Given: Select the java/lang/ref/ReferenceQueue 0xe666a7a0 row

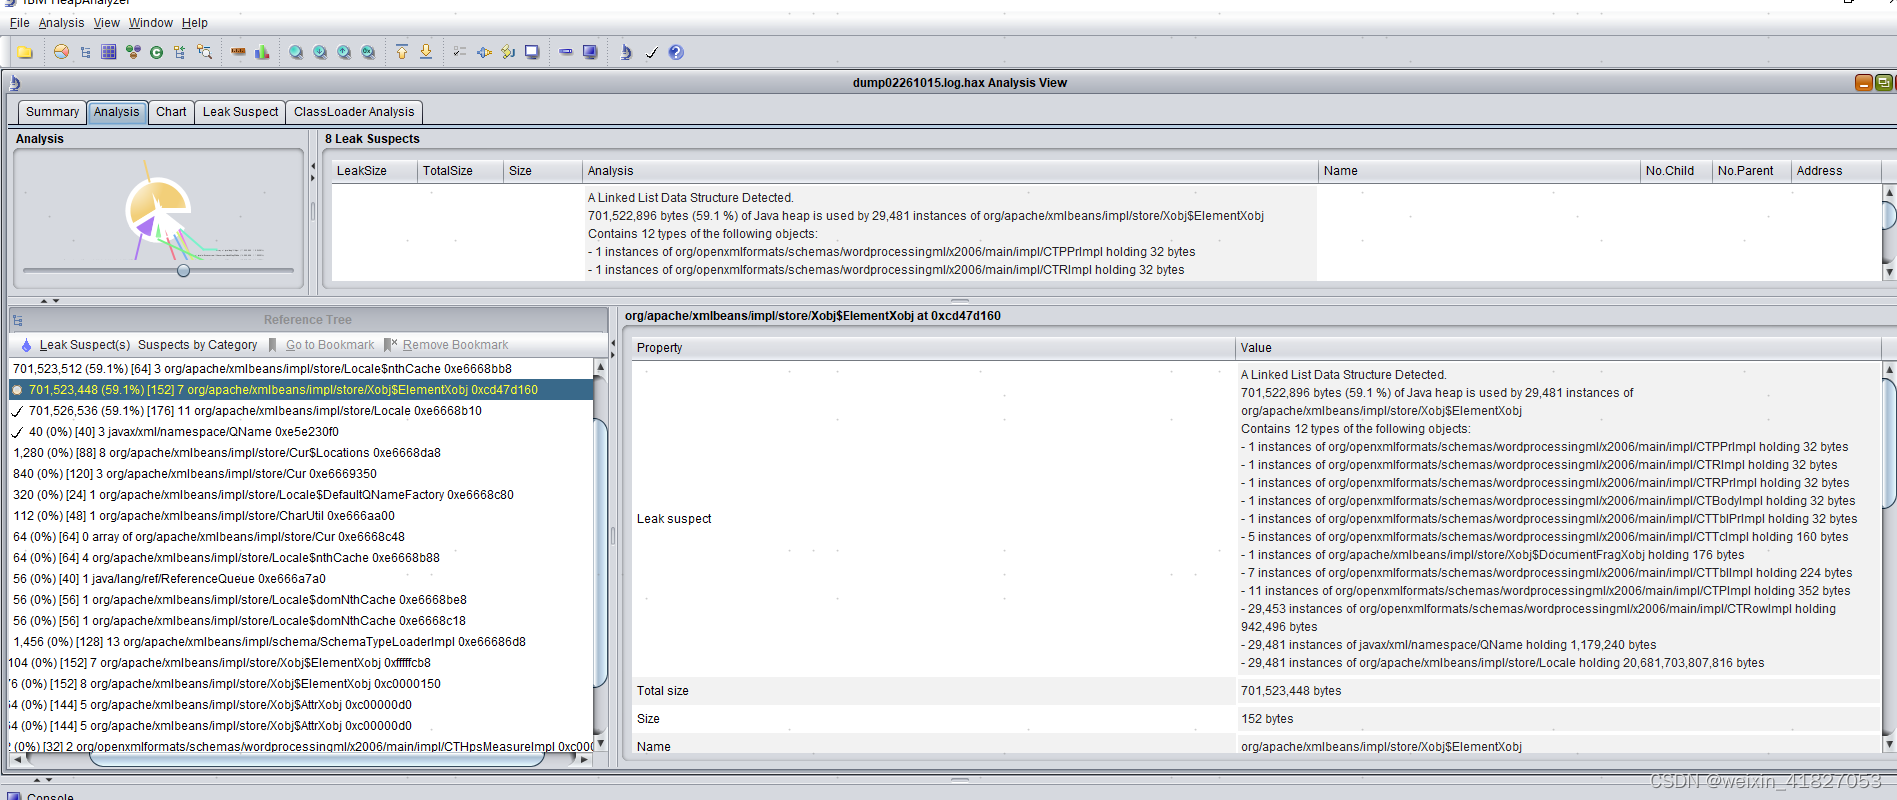Looking at the screenshot, I should click(301, 579).
